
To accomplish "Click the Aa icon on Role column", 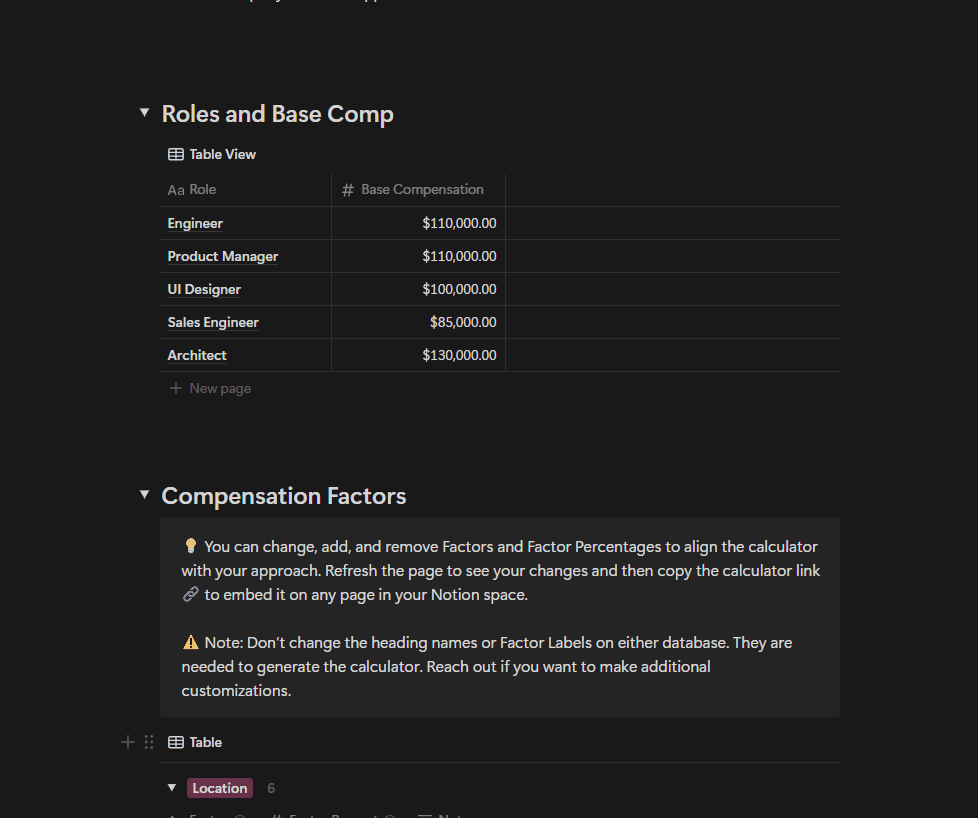I will pyautogui.click(x=176, y=190).
